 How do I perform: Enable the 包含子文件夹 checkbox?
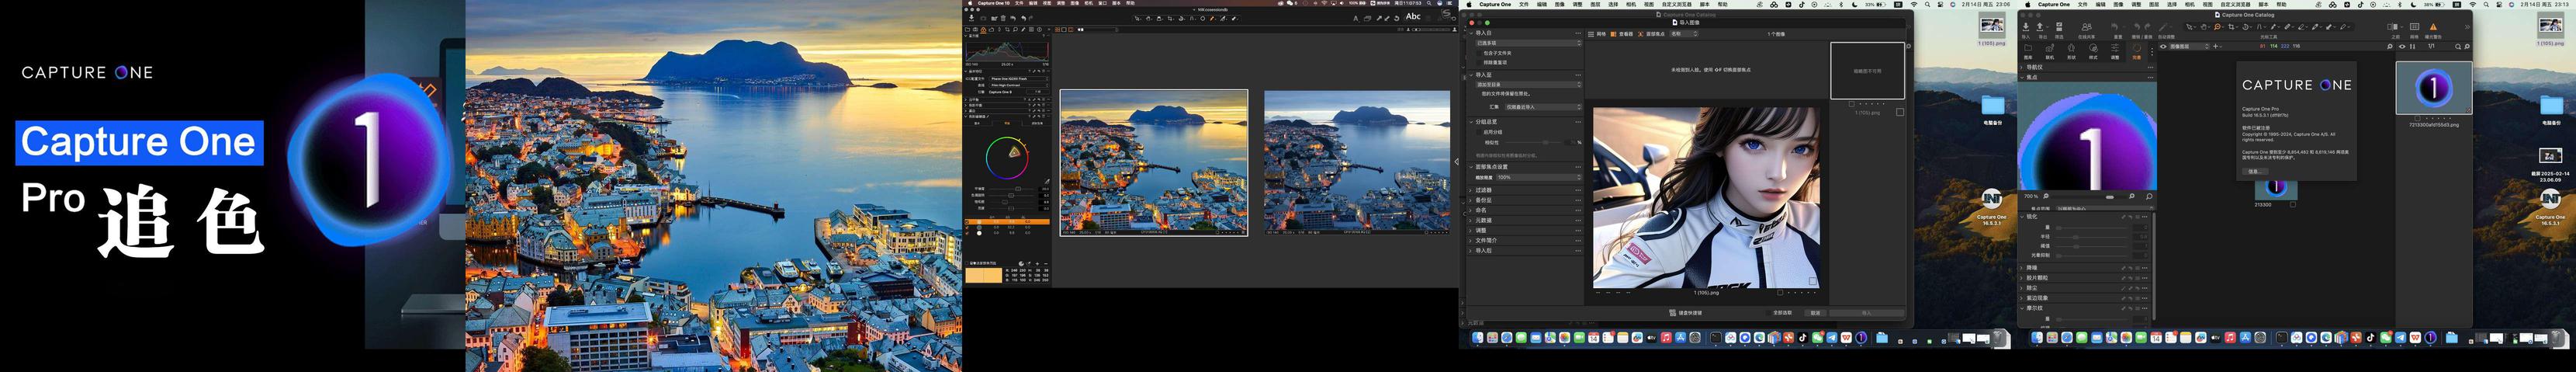(x=1479, y=53)
